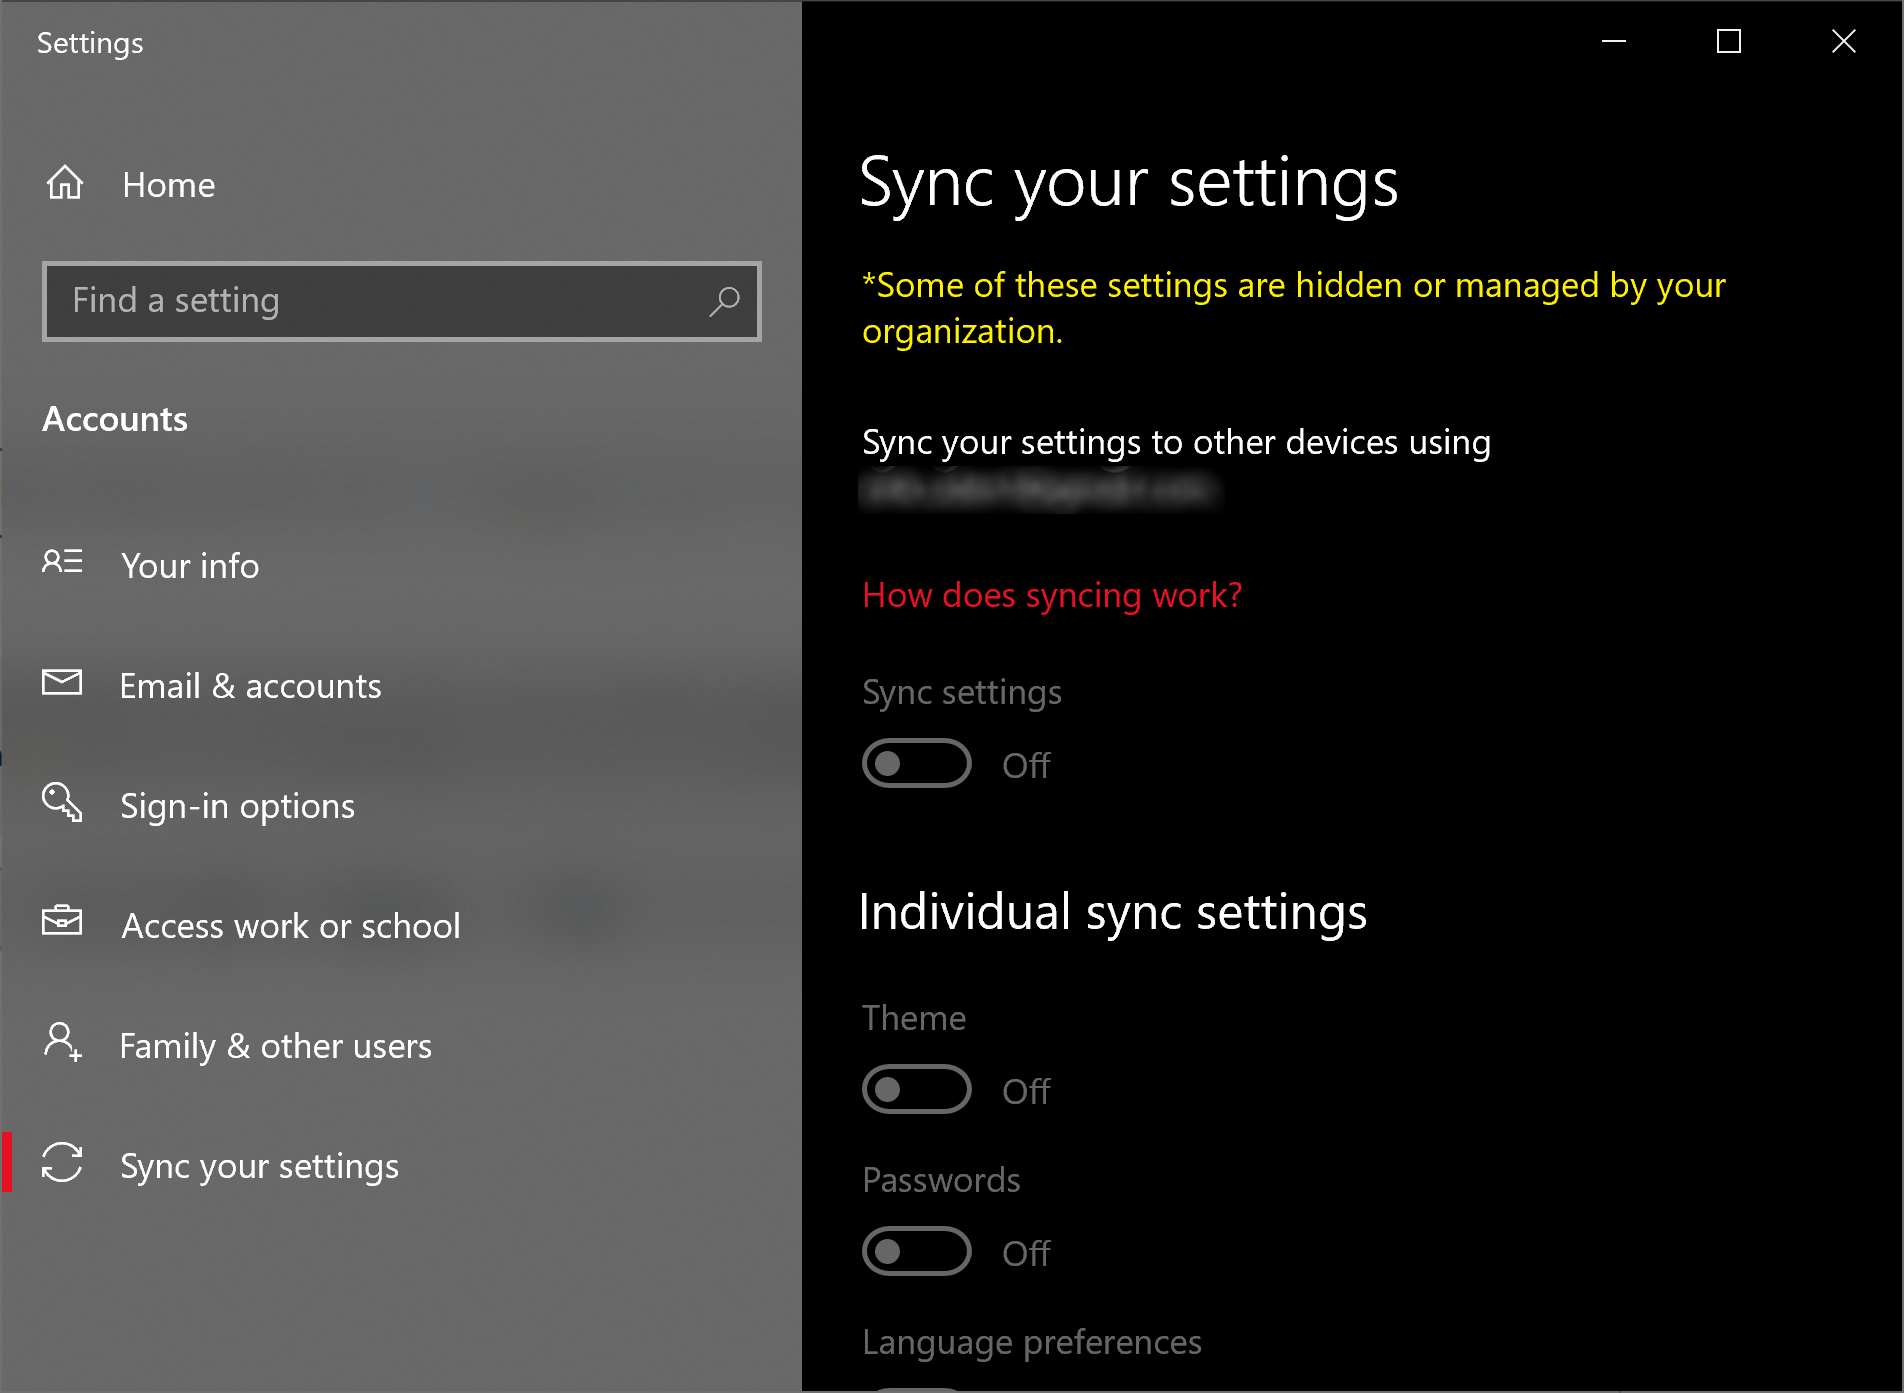Click the Language preferences label
Image resolution: width=1904 pixels, height=1393 pixels.
[1032, 1342]
